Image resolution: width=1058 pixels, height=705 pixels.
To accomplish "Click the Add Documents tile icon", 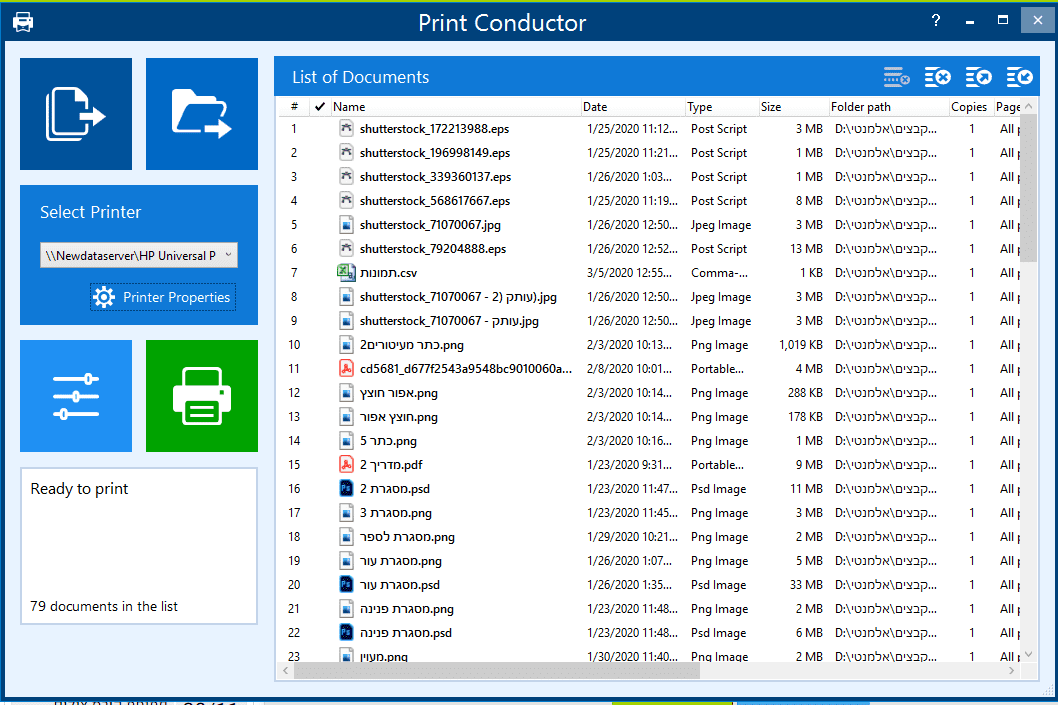I will pos(76,114).
